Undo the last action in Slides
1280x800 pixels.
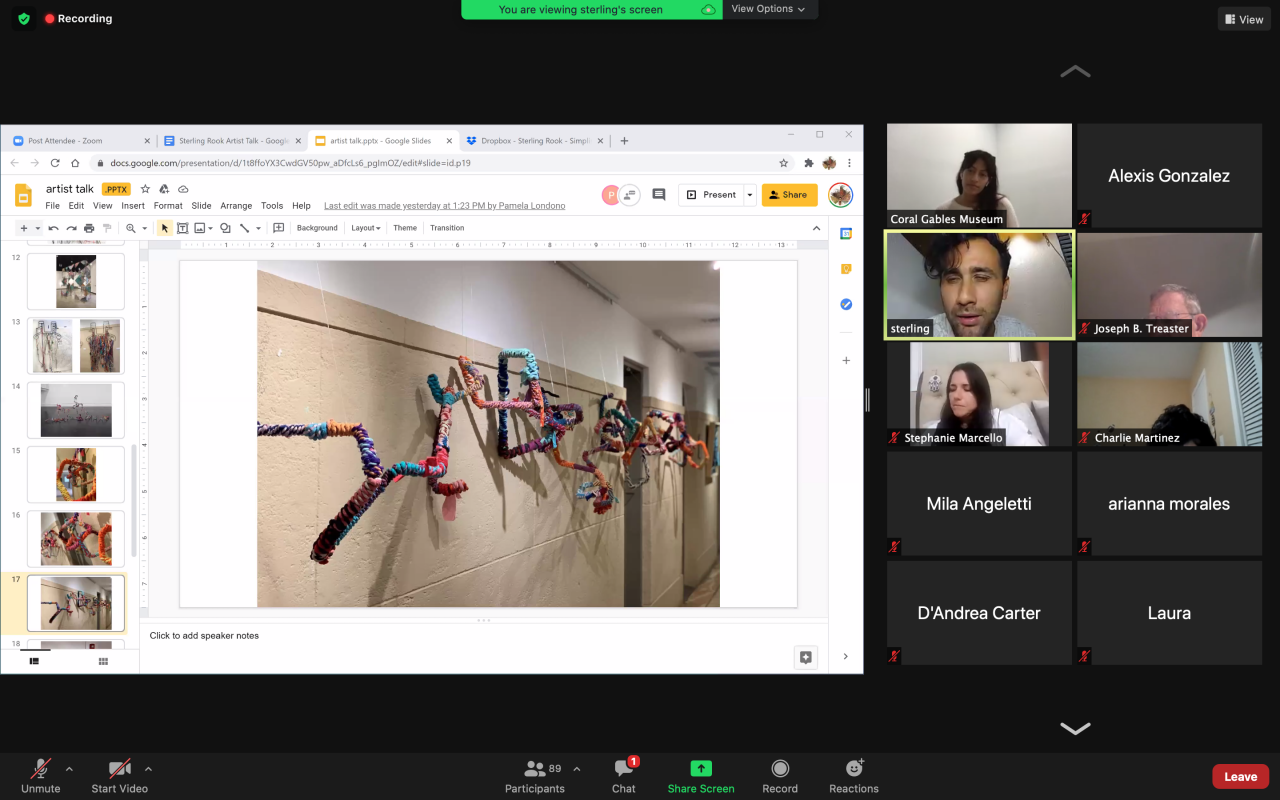pyautogui.click(x=54, y=228)
